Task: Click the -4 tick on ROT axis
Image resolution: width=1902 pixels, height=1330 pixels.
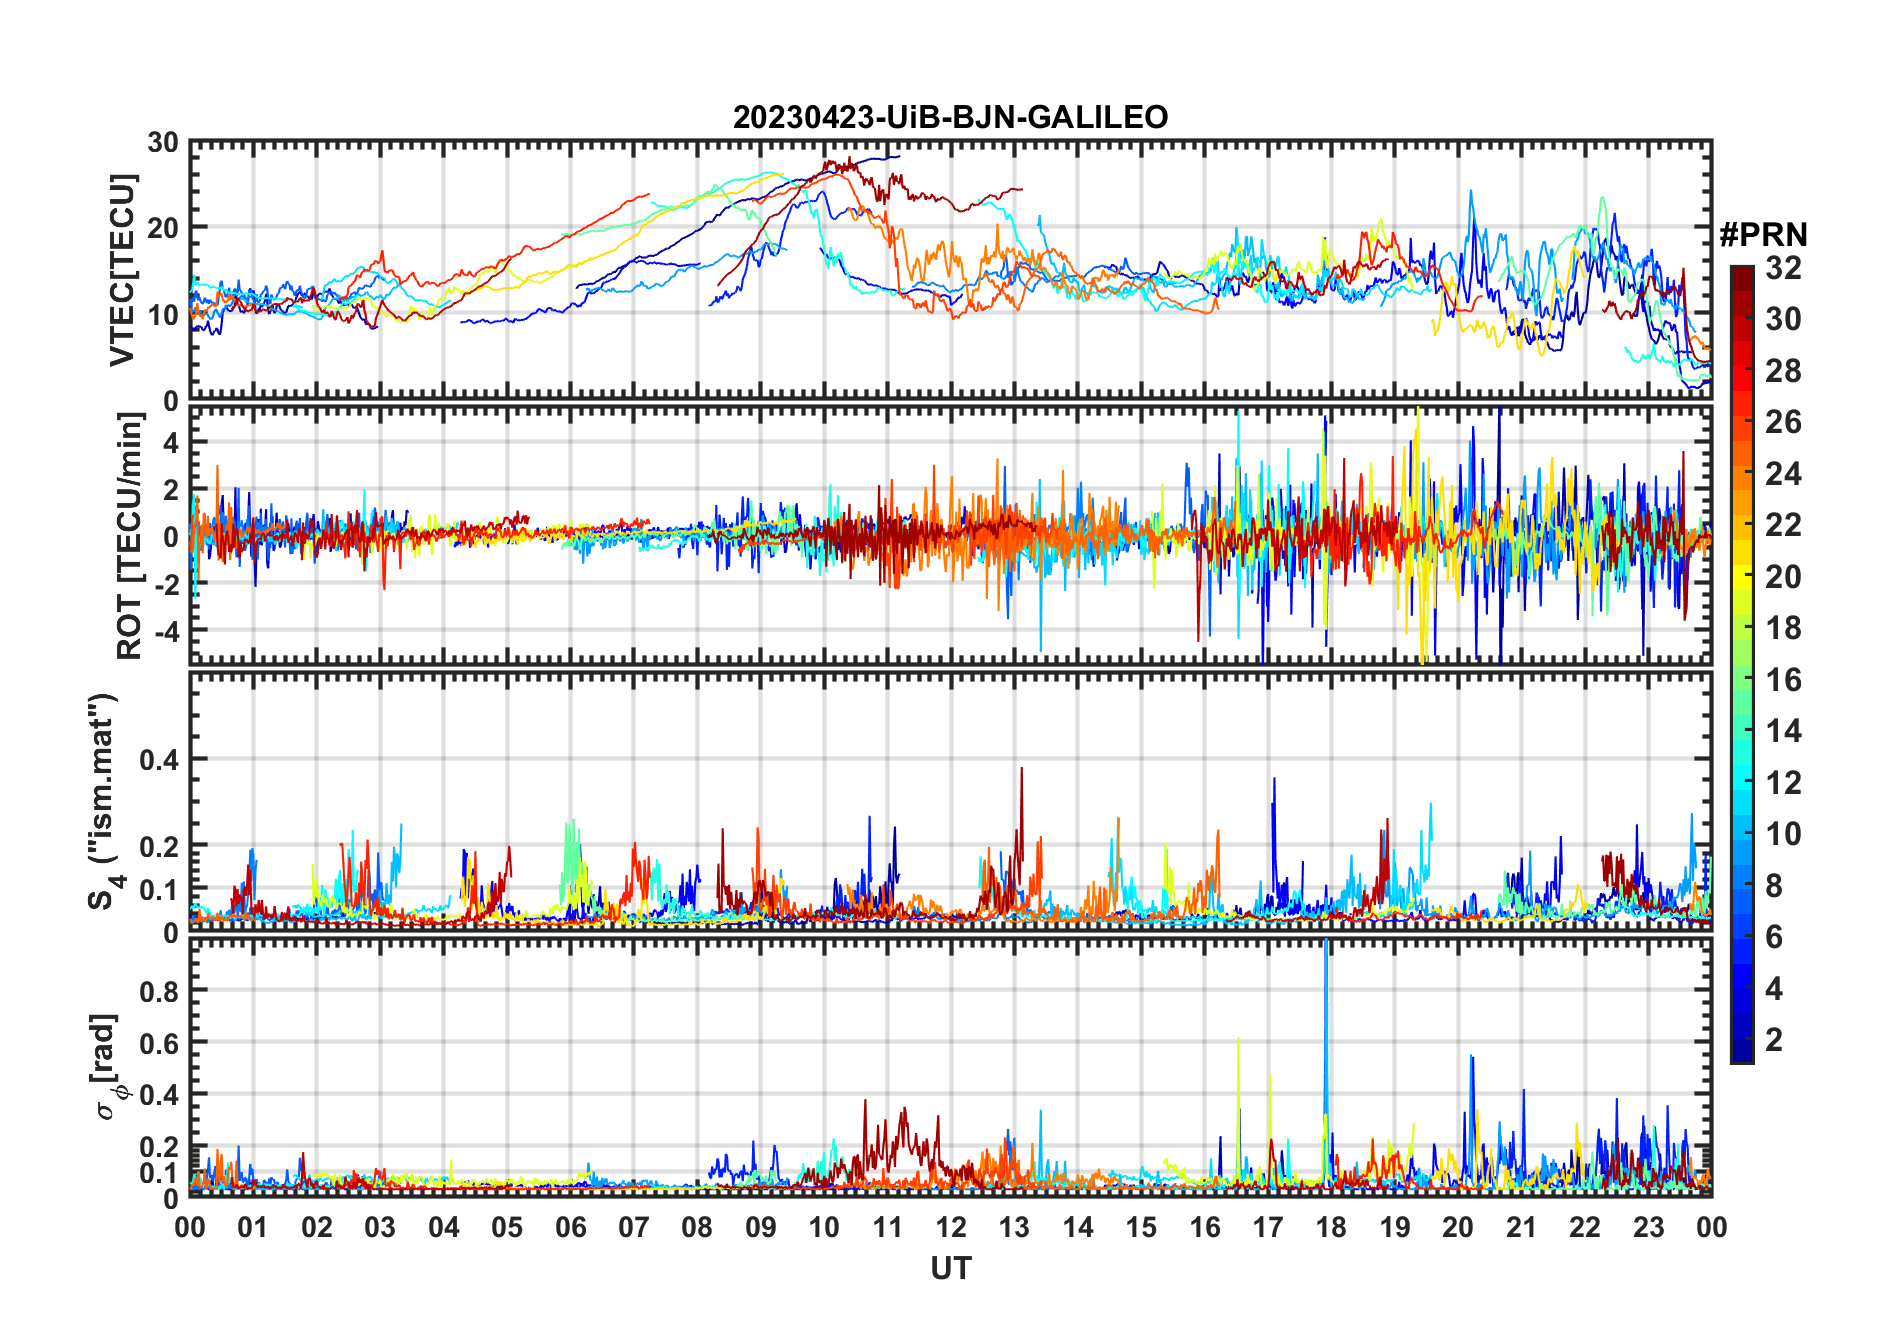Action: 165,631
